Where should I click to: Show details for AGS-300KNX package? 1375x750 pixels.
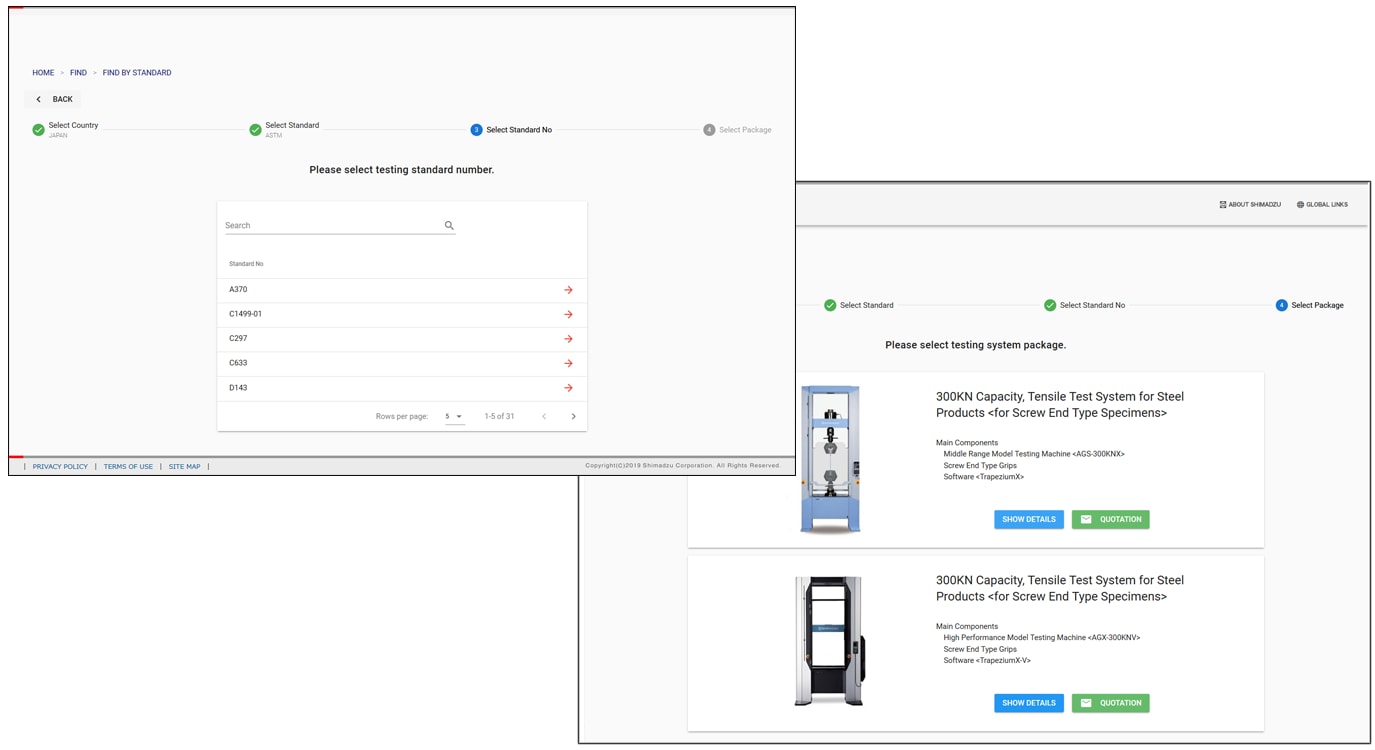click(x=1028, y=519)
